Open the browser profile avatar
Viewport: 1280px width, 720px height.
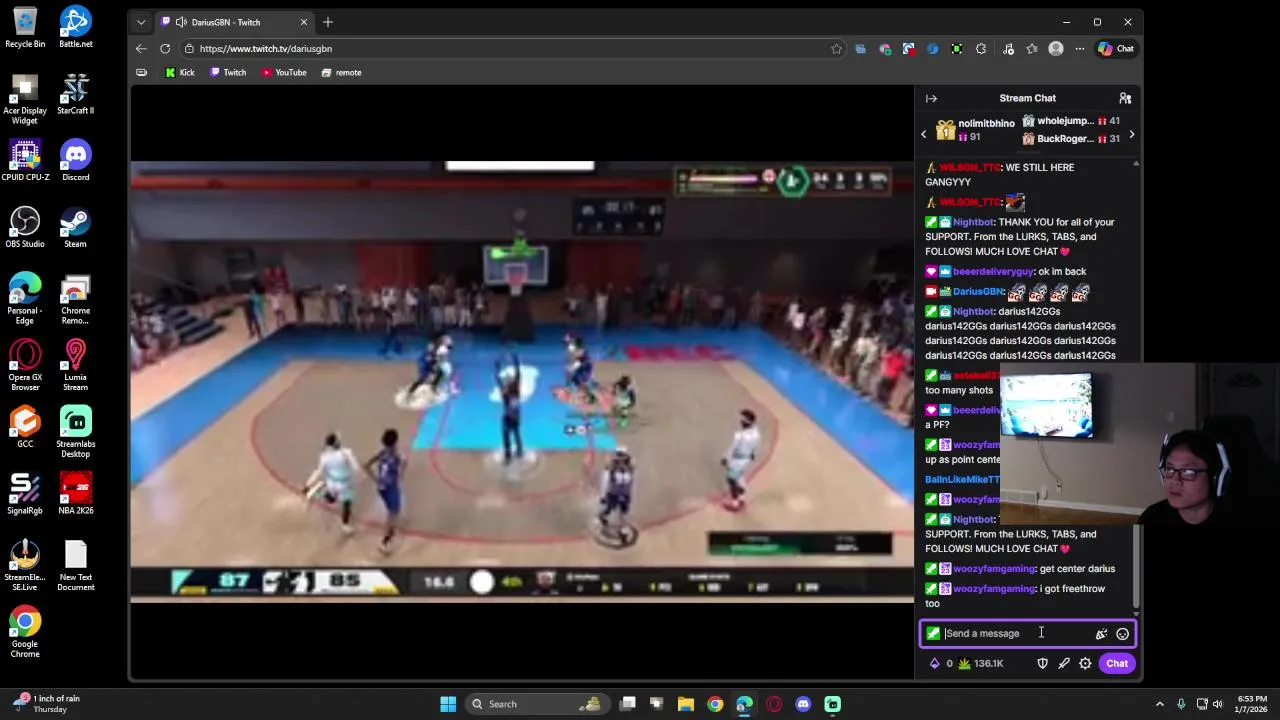[1056, 48]
